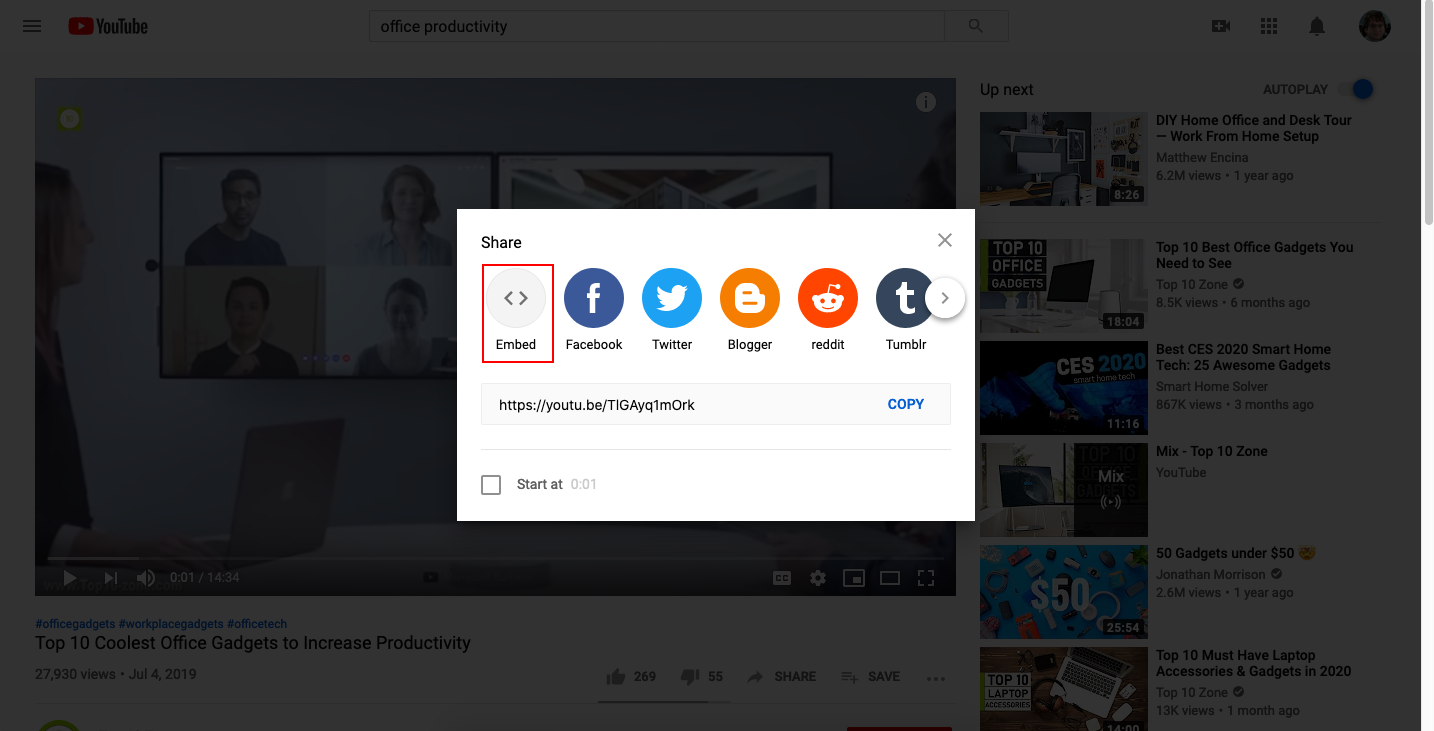This screenshot has width=1434, height=731.
Task: Open the 50 Gadgets under $50 video
Action: [1235, 553]
